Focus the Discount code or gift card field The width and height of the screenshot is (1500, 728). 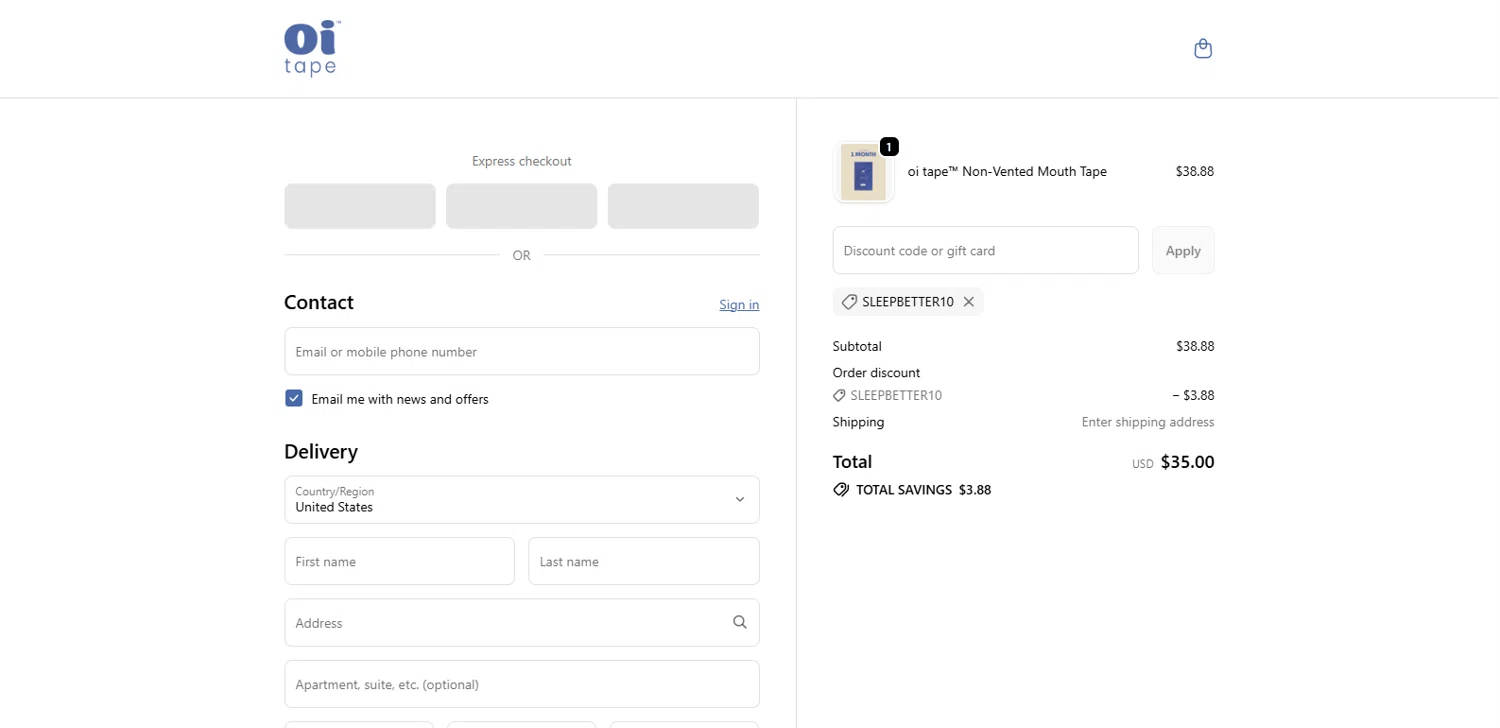[x=986, y=250]
